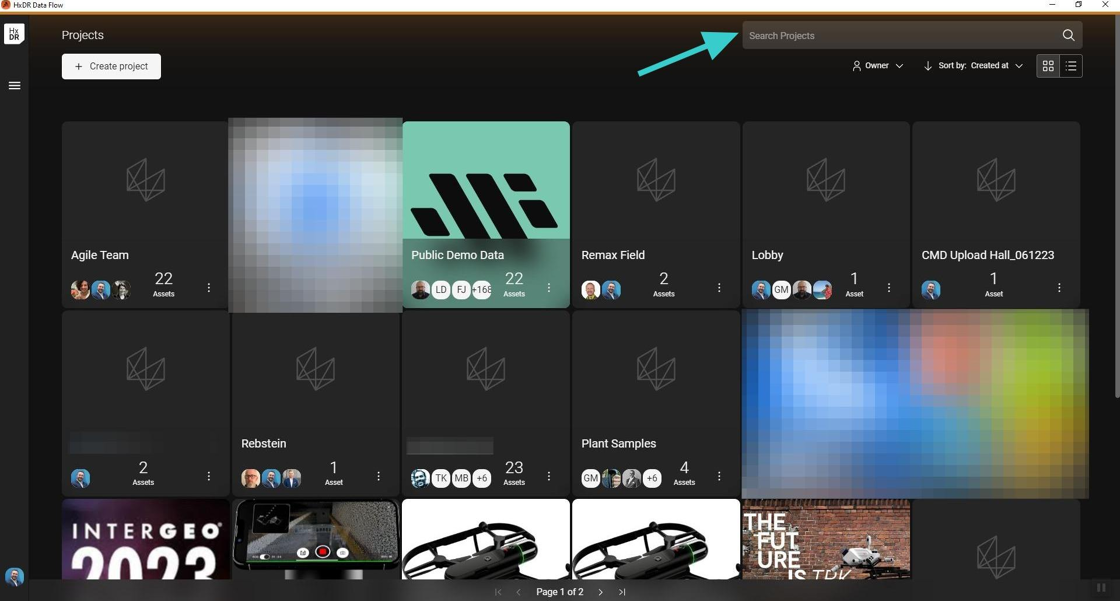Expand the Owner filter dropdown
Image resolution: width=1120 pixels, height=601 pixels.
coord(877,66)
